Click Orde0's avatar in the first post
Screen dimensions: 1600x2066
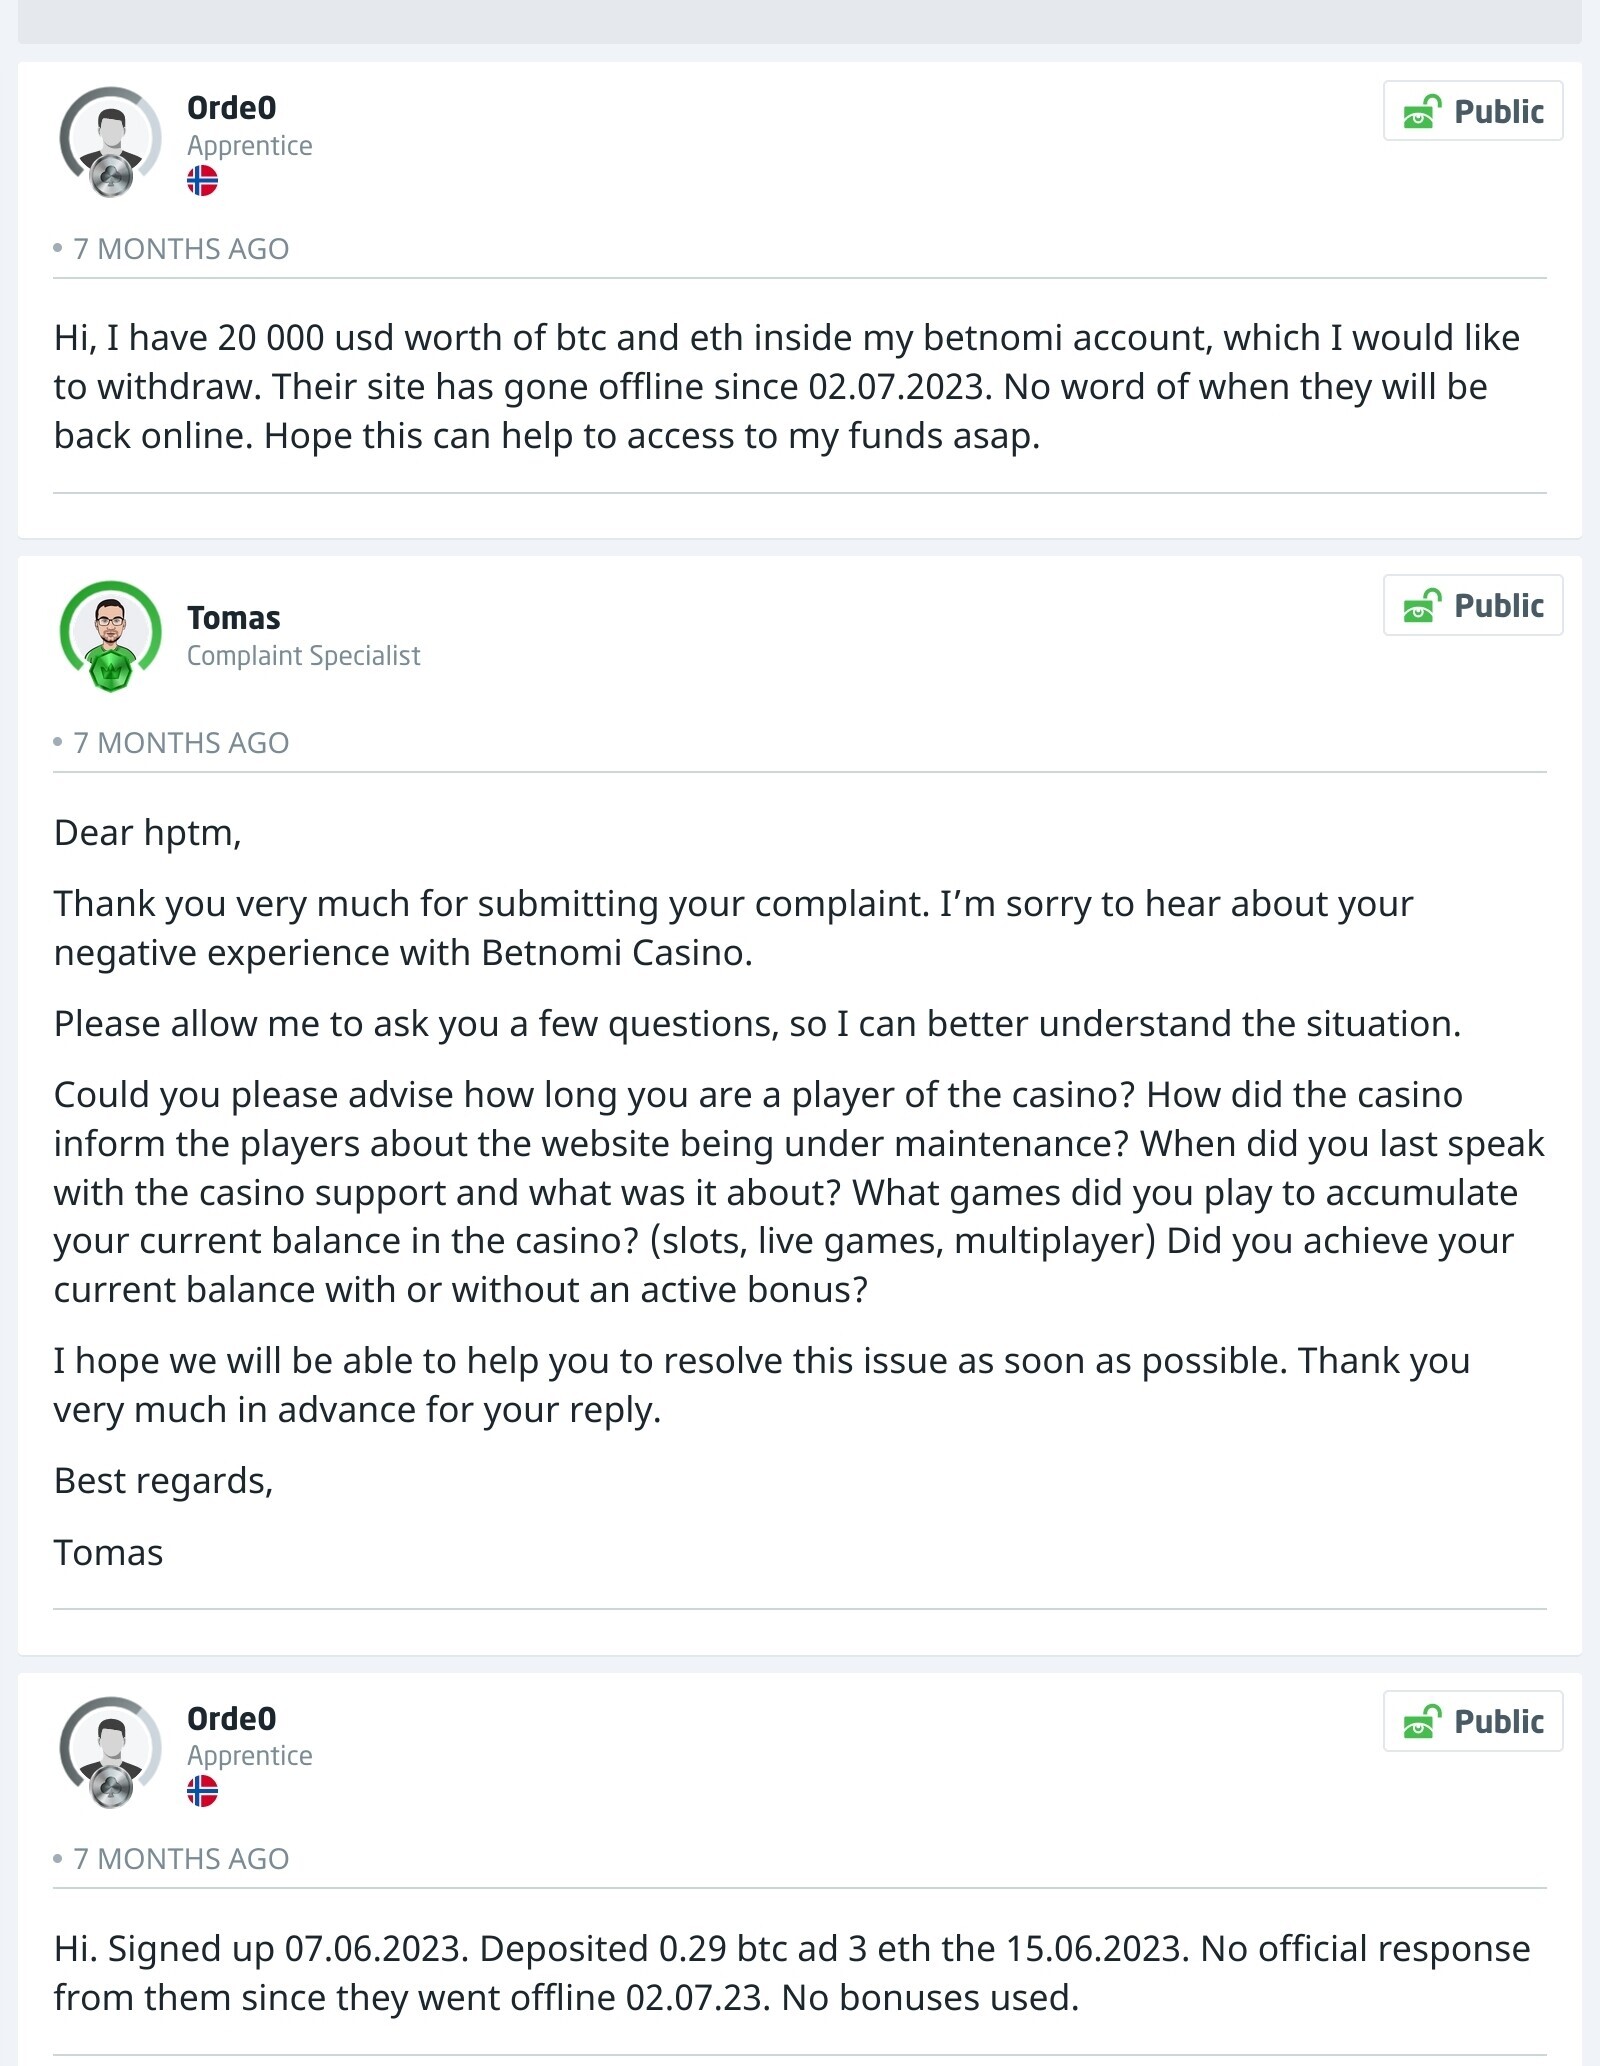(x=110, y=141)
